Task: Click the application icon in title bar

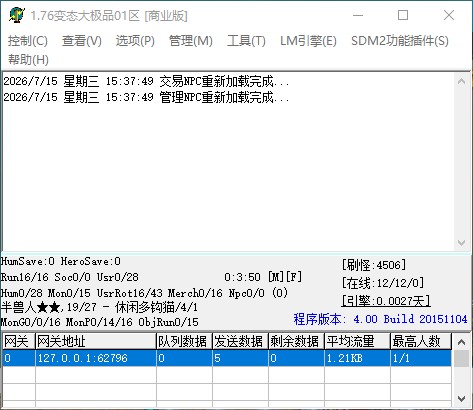Action: 17,15
